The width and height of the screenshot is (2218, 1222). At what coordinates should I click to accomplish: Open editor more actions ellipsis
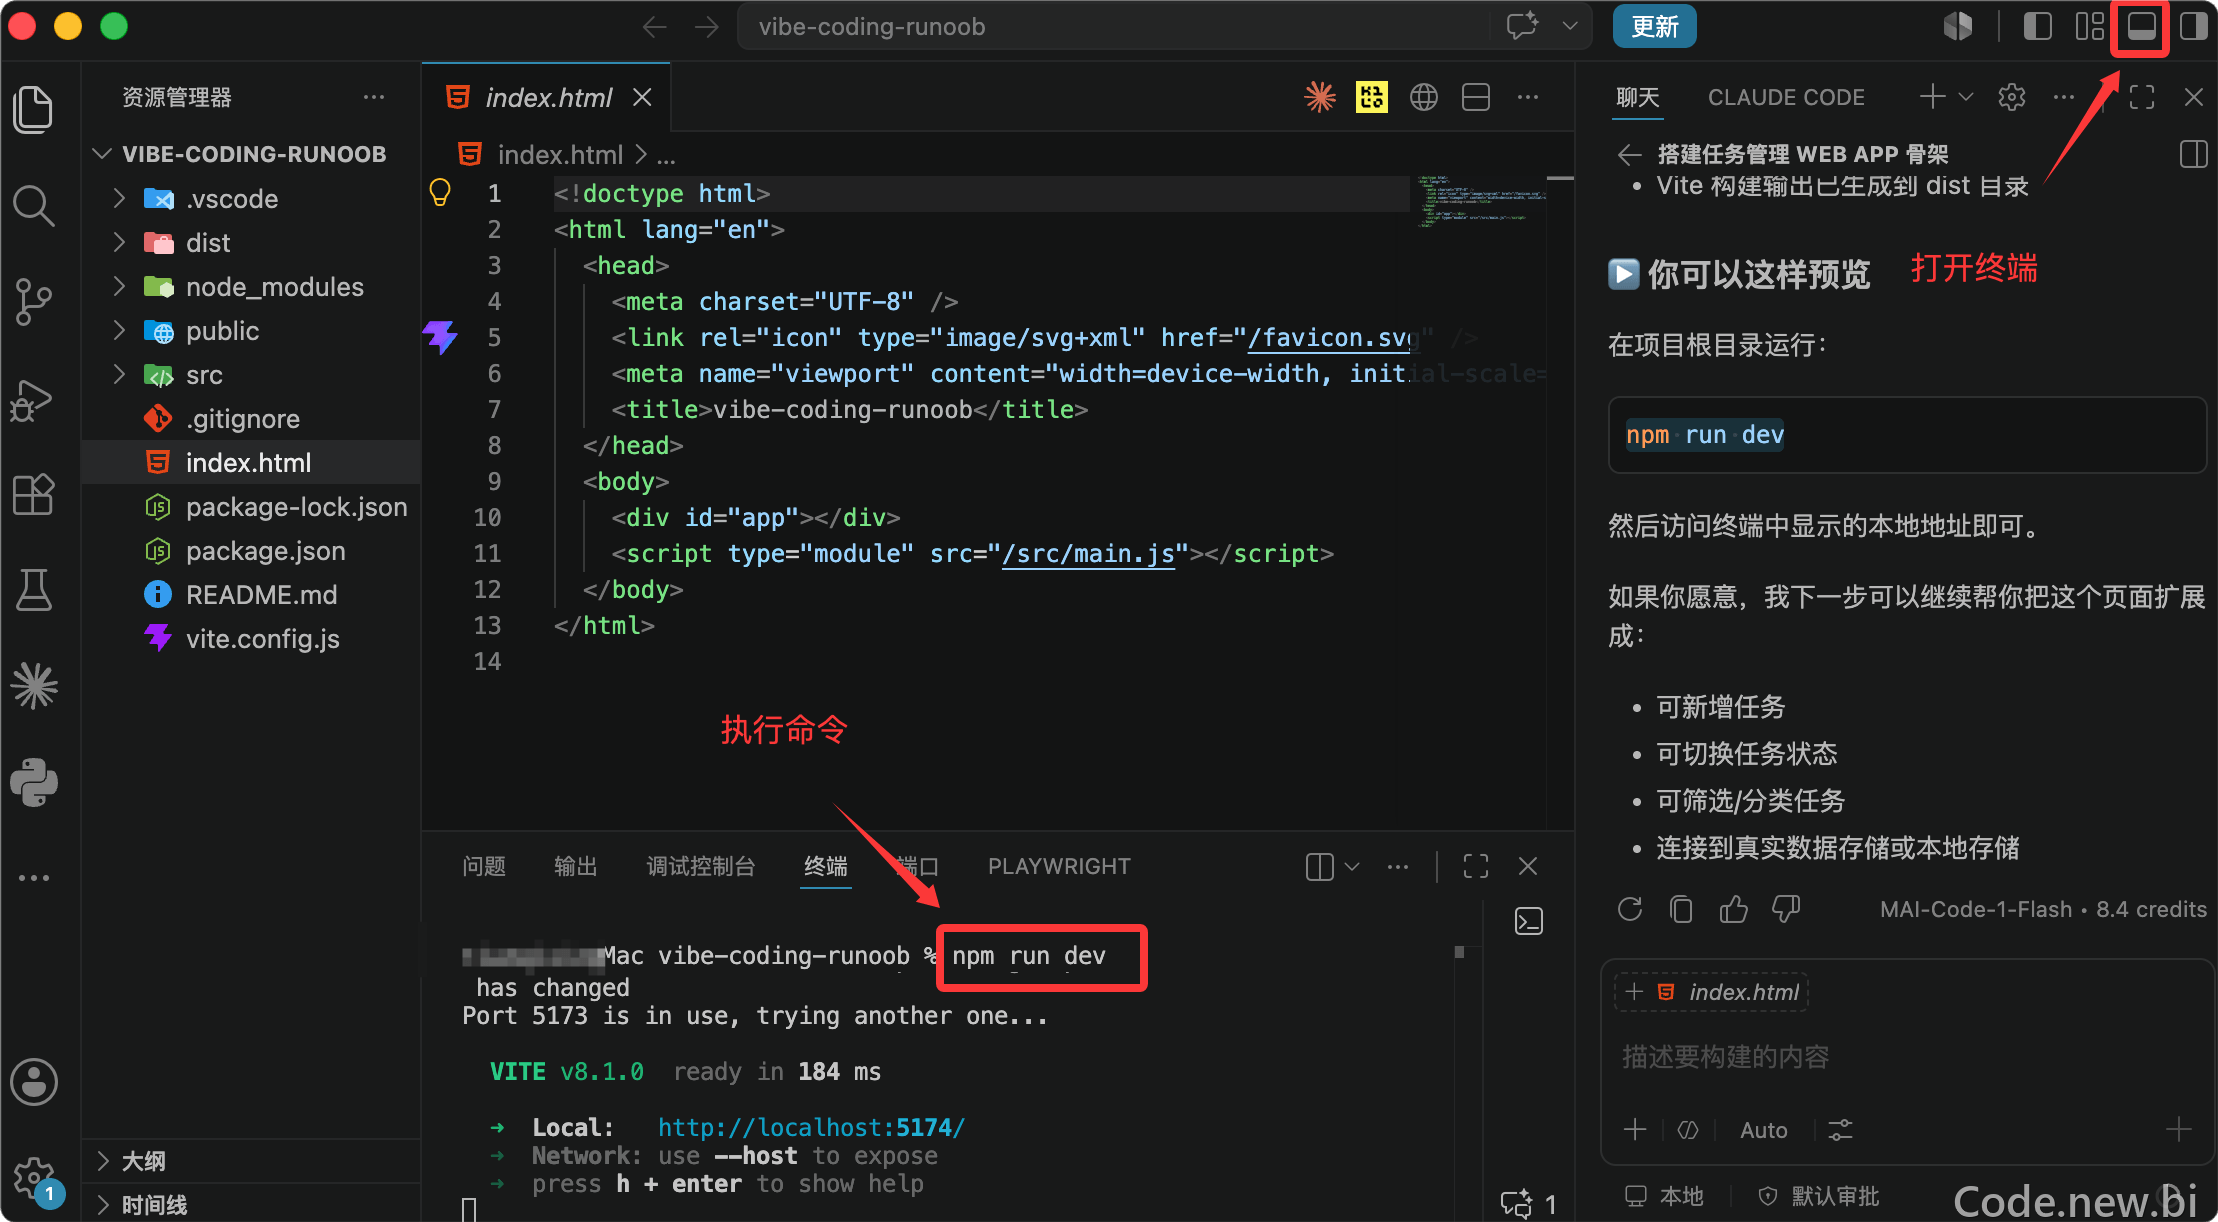point(1528,97)
